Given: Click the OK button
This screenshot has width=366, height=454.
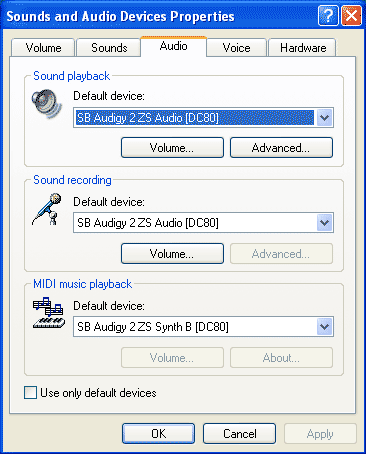Looking at the screenshot, I should point(158,433).
